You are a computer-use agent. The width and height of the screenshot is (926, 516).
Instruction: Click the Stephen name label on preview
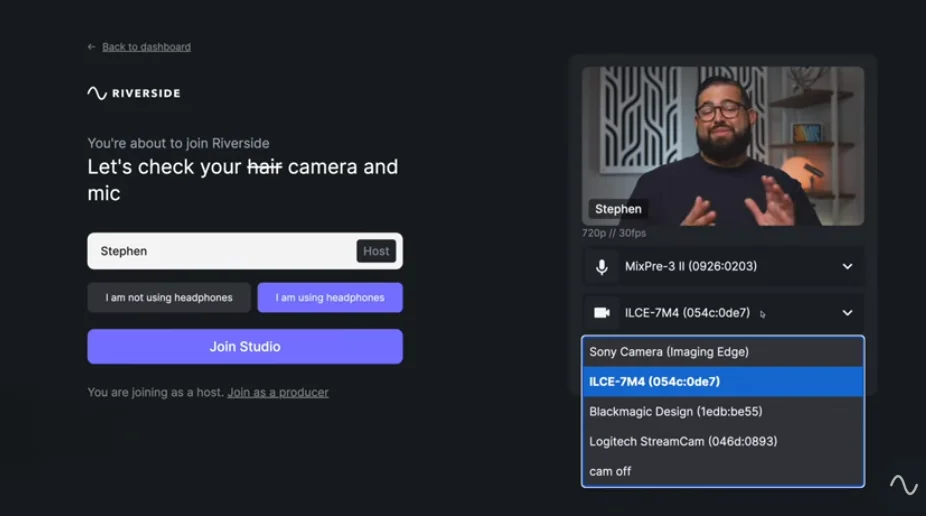618,209
